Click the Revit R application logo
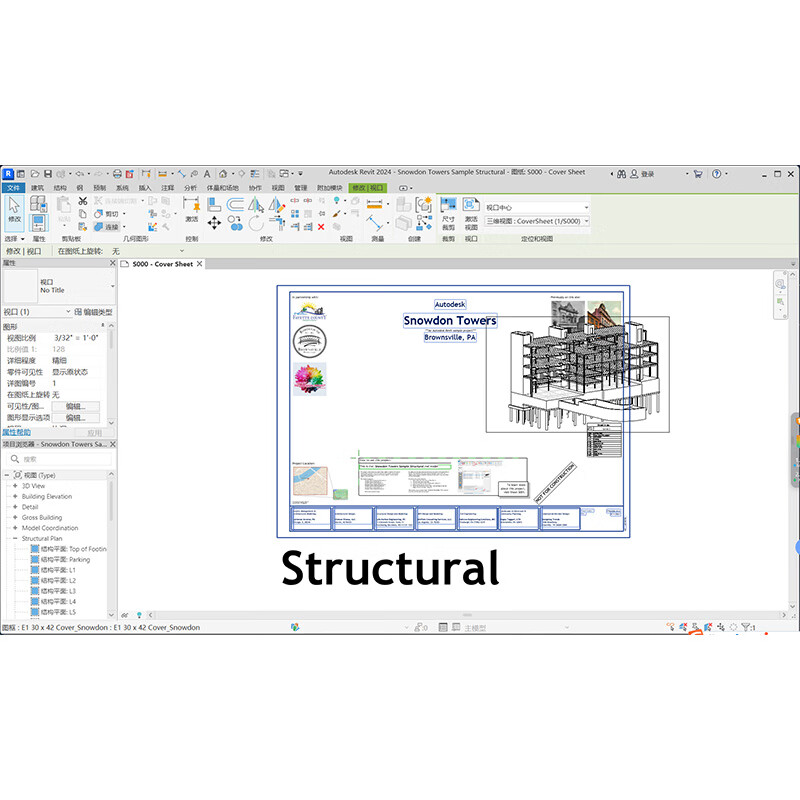Image resolution: width=800 pixels, height=800 pixels. coord(8,174)
